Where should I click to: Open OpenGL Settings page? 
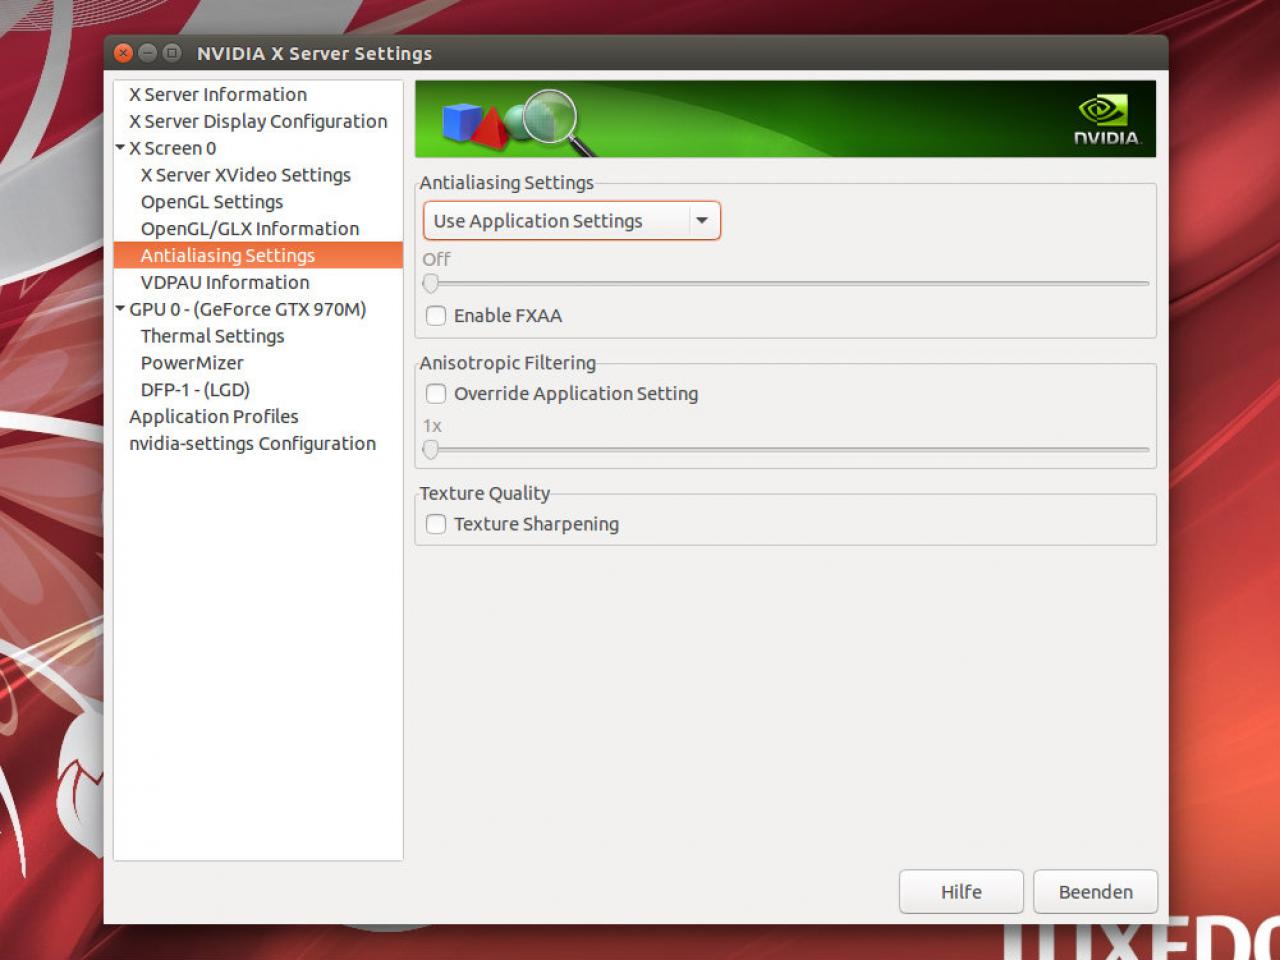click(x=212, y=202)
